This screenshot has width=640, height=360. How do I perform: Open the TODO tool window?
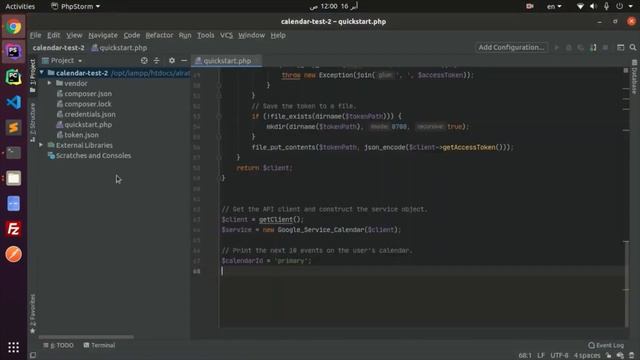[58, 345]
